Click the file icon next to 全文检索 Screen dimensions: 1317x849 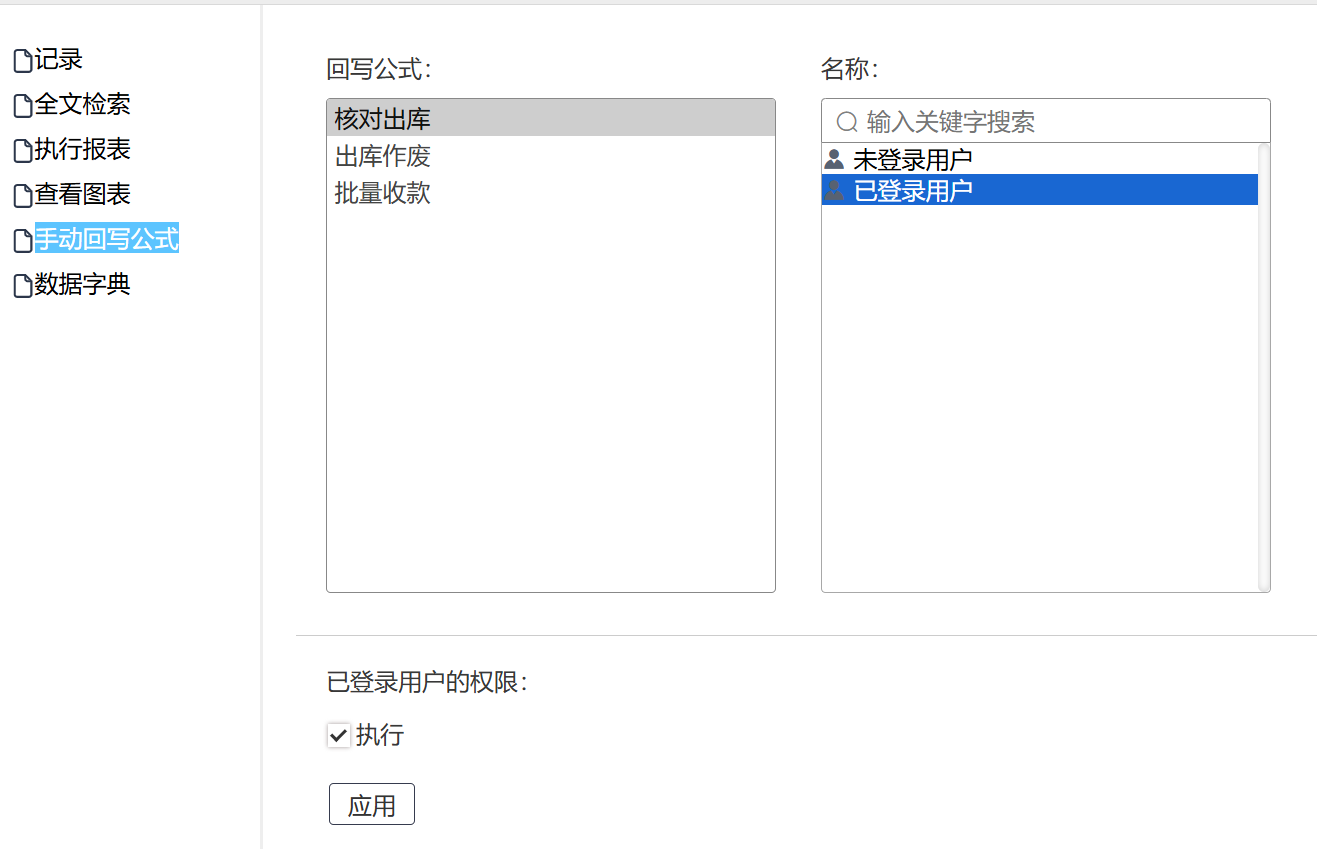click(22, 106)
